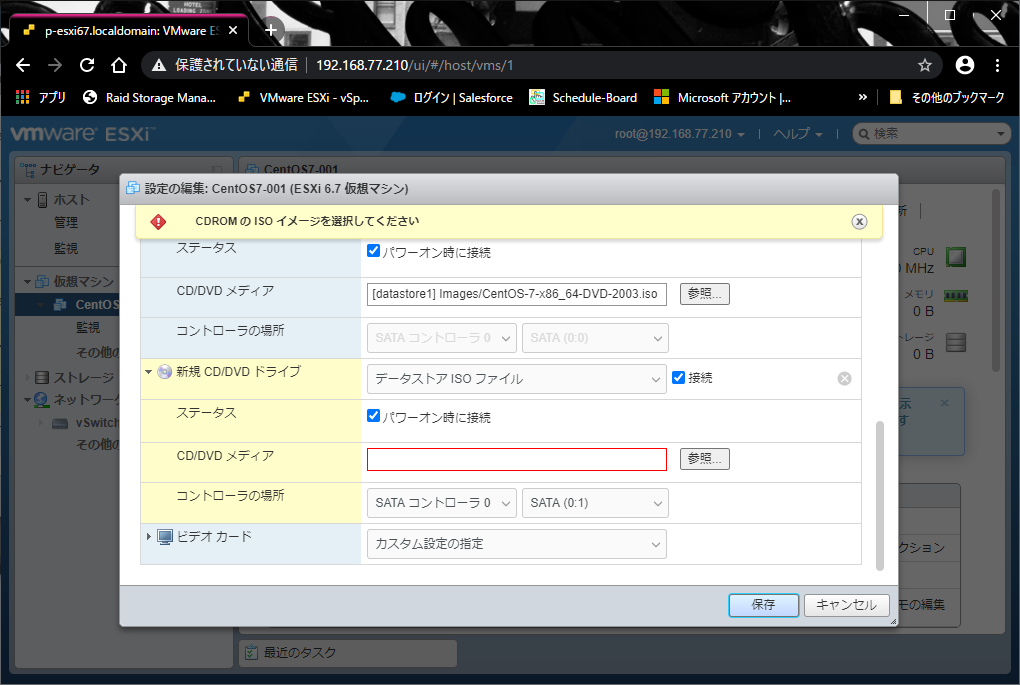This screenshot has width=1020, height=685.
Task: Click the storage disk icon
Action: [x=956, y=342]
